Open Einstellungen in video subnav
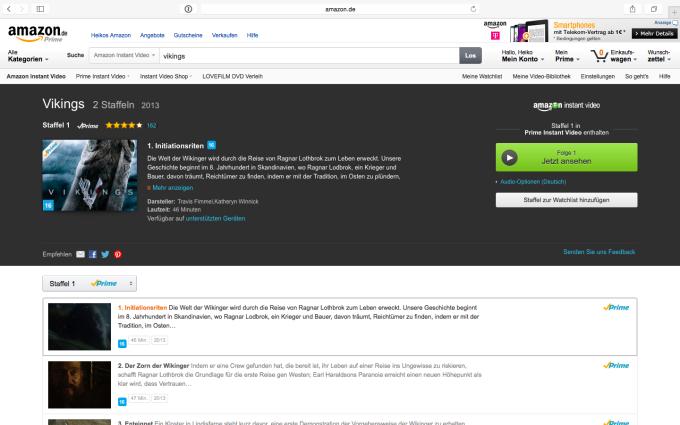The height and width of the screenshot is (425, 680). (x=598, y=76)
